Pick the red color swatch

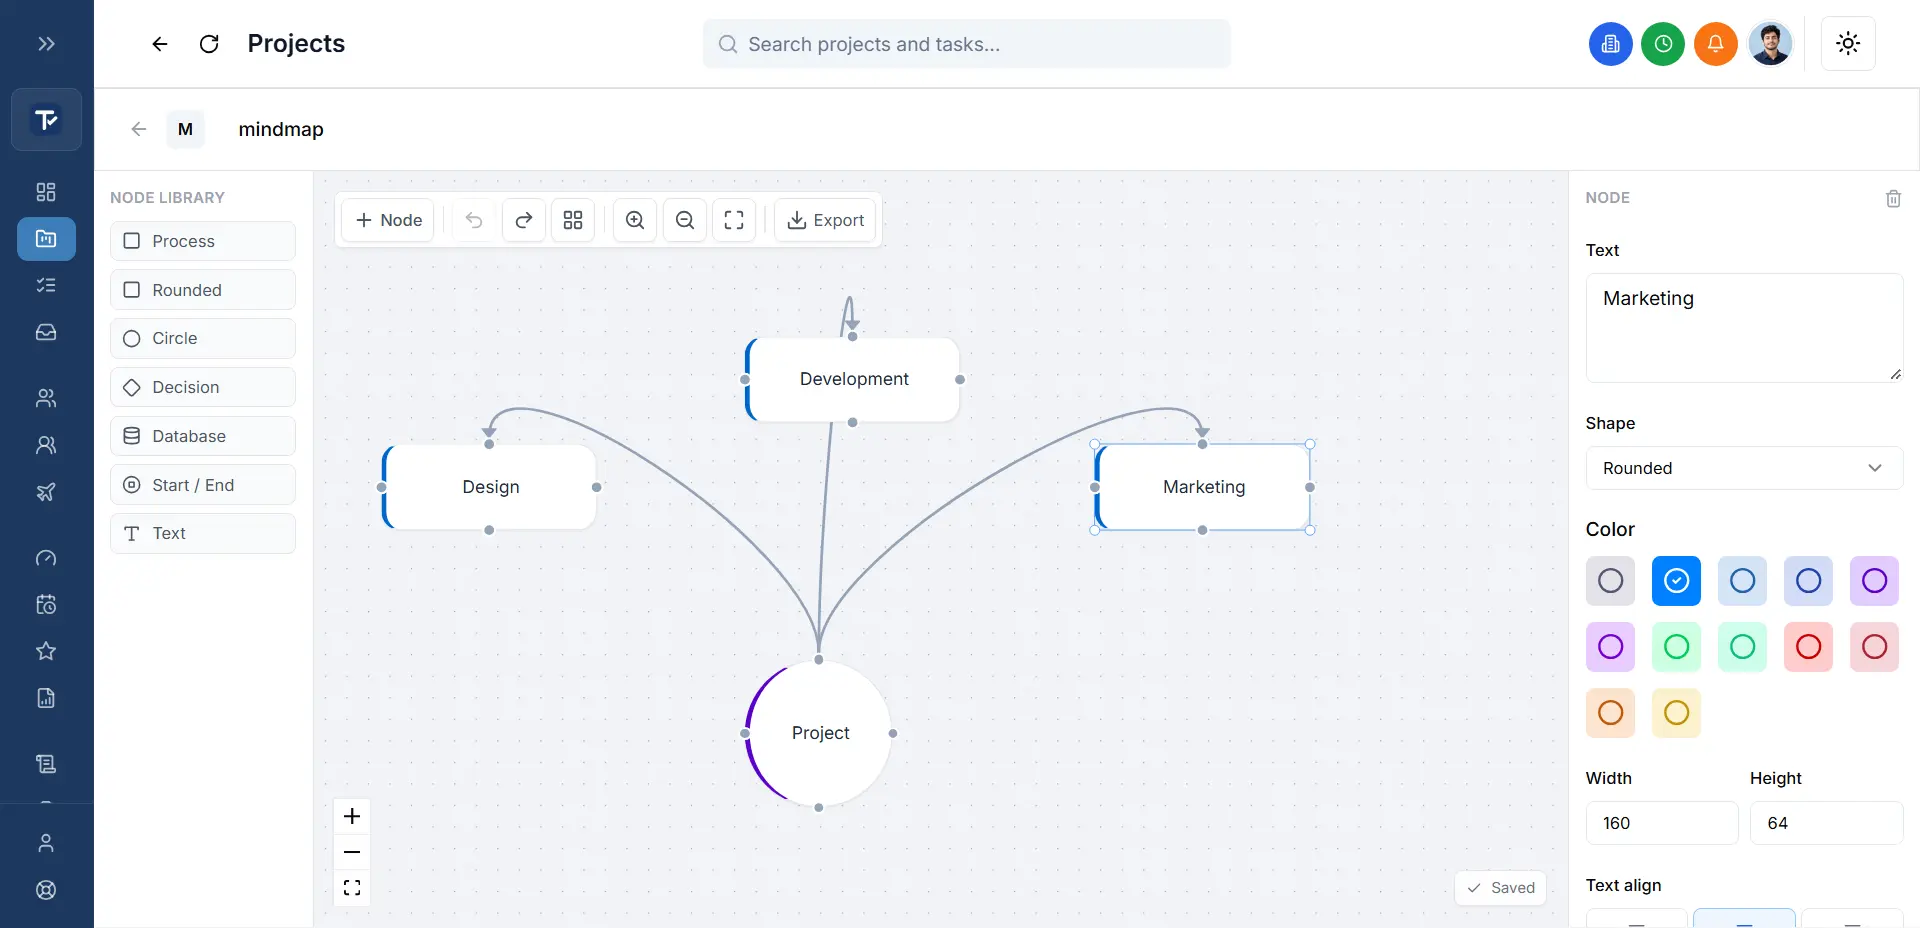tap(1808, 647)
